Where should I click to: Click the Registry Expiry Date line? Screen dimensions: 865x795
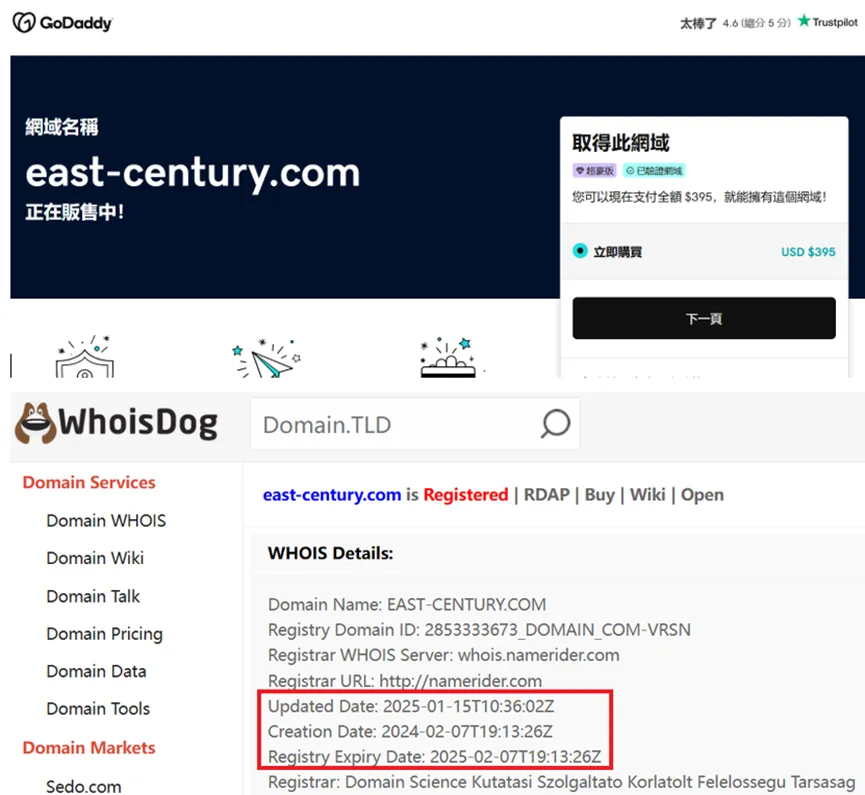(x=434, y=757)
